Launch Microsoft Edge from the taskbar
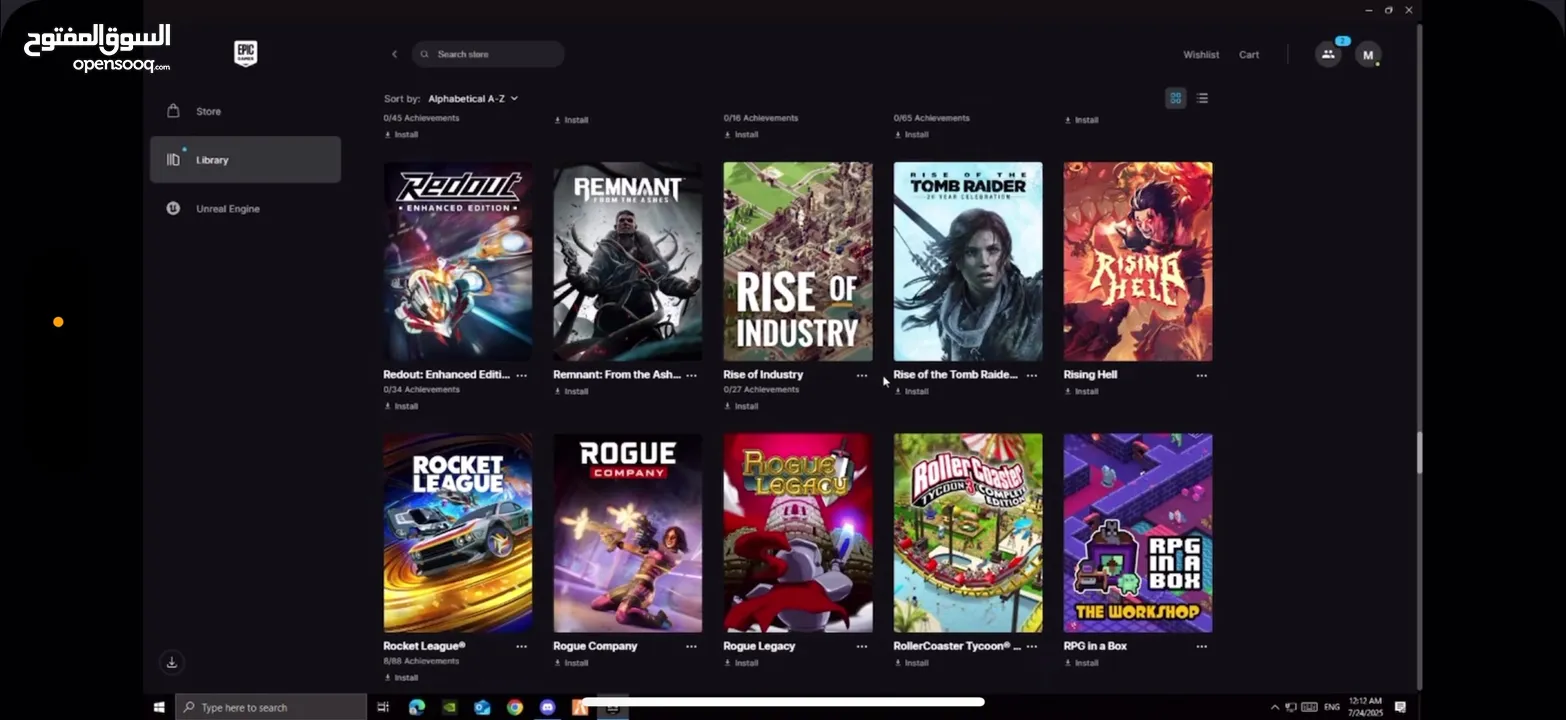 pyautogui.click(x=417, y=707)
